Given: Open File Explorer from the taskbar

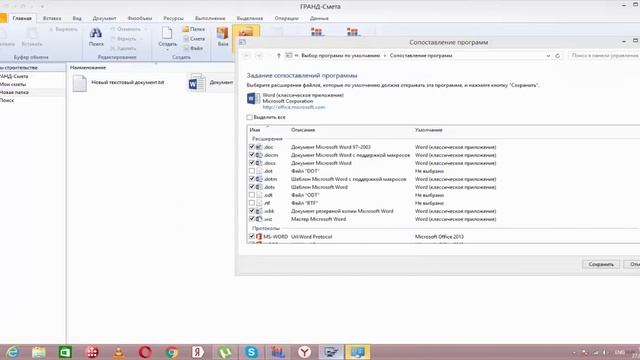Looking at the screenshot, I should [39, 352].
